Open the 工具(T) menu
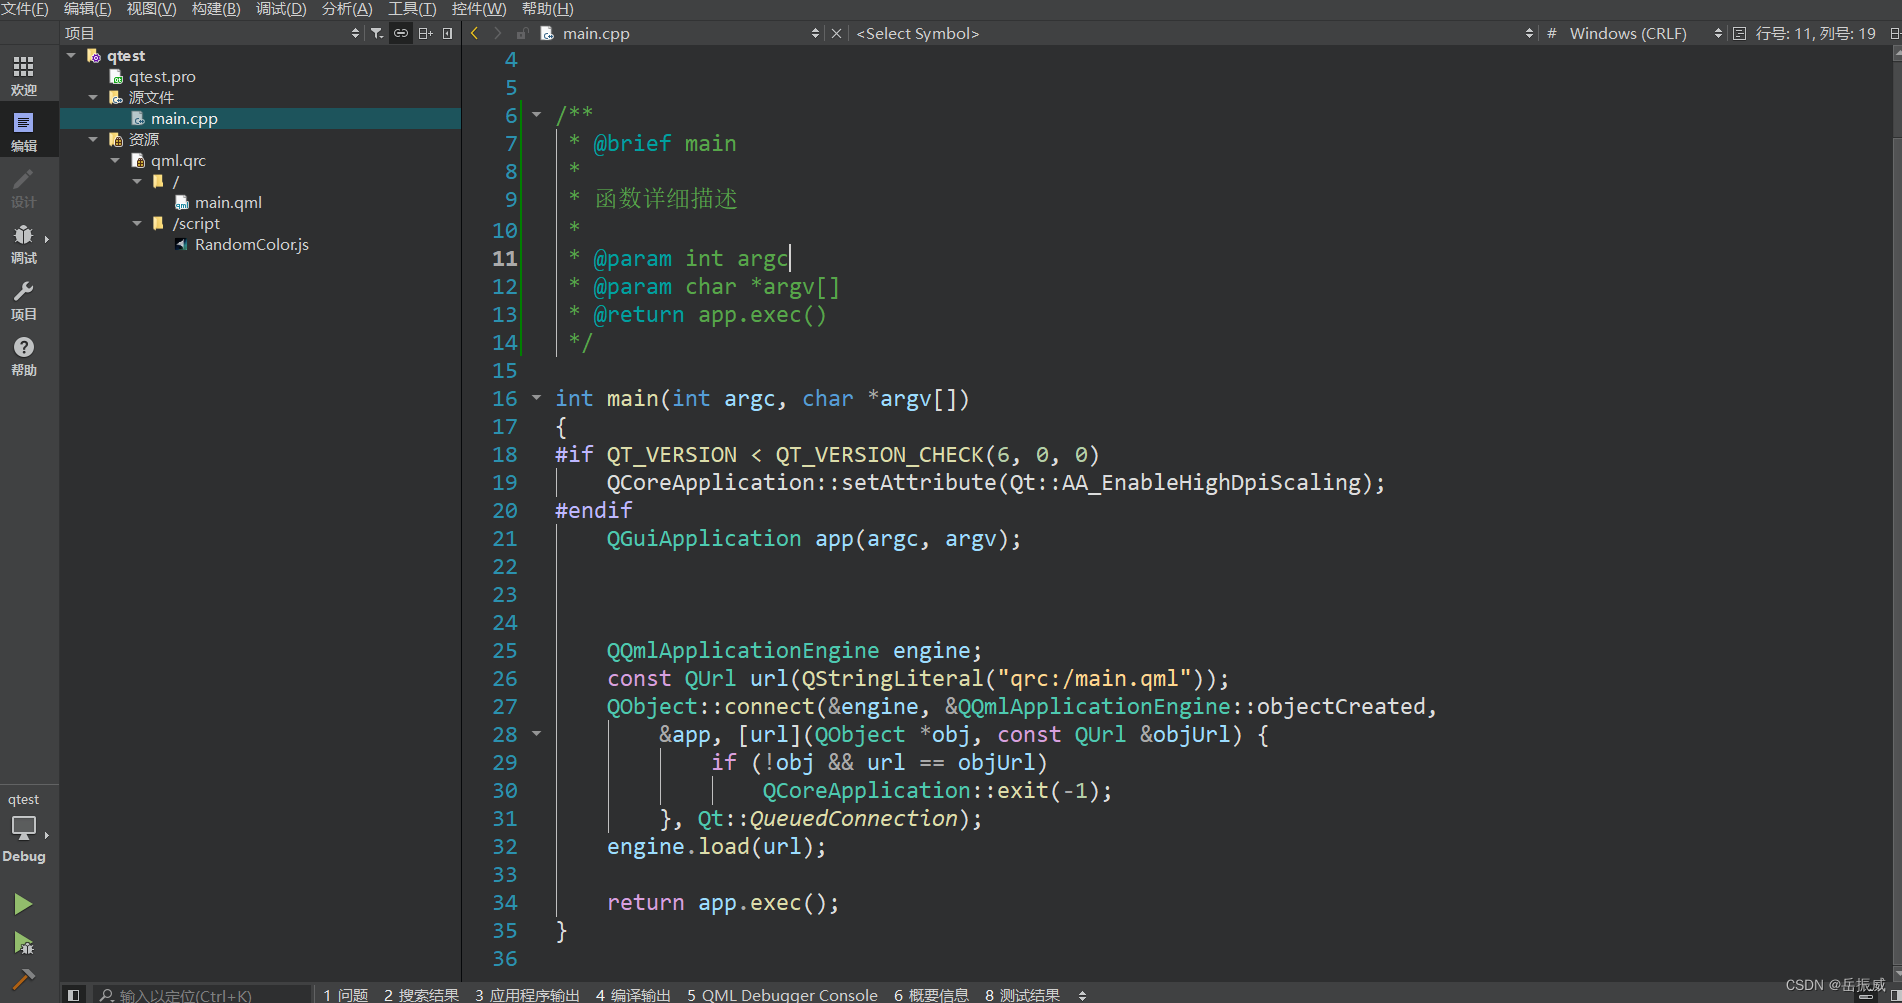The height and width of the screenshot is (1003, 1902). click(412, 9)
